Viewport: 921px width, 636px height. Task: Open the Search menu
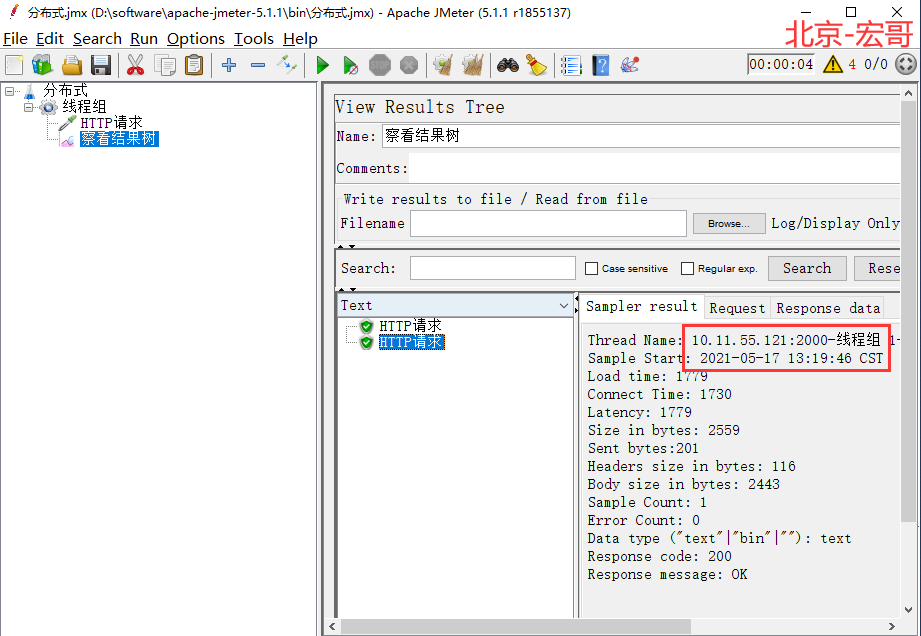tap(97, 39)
